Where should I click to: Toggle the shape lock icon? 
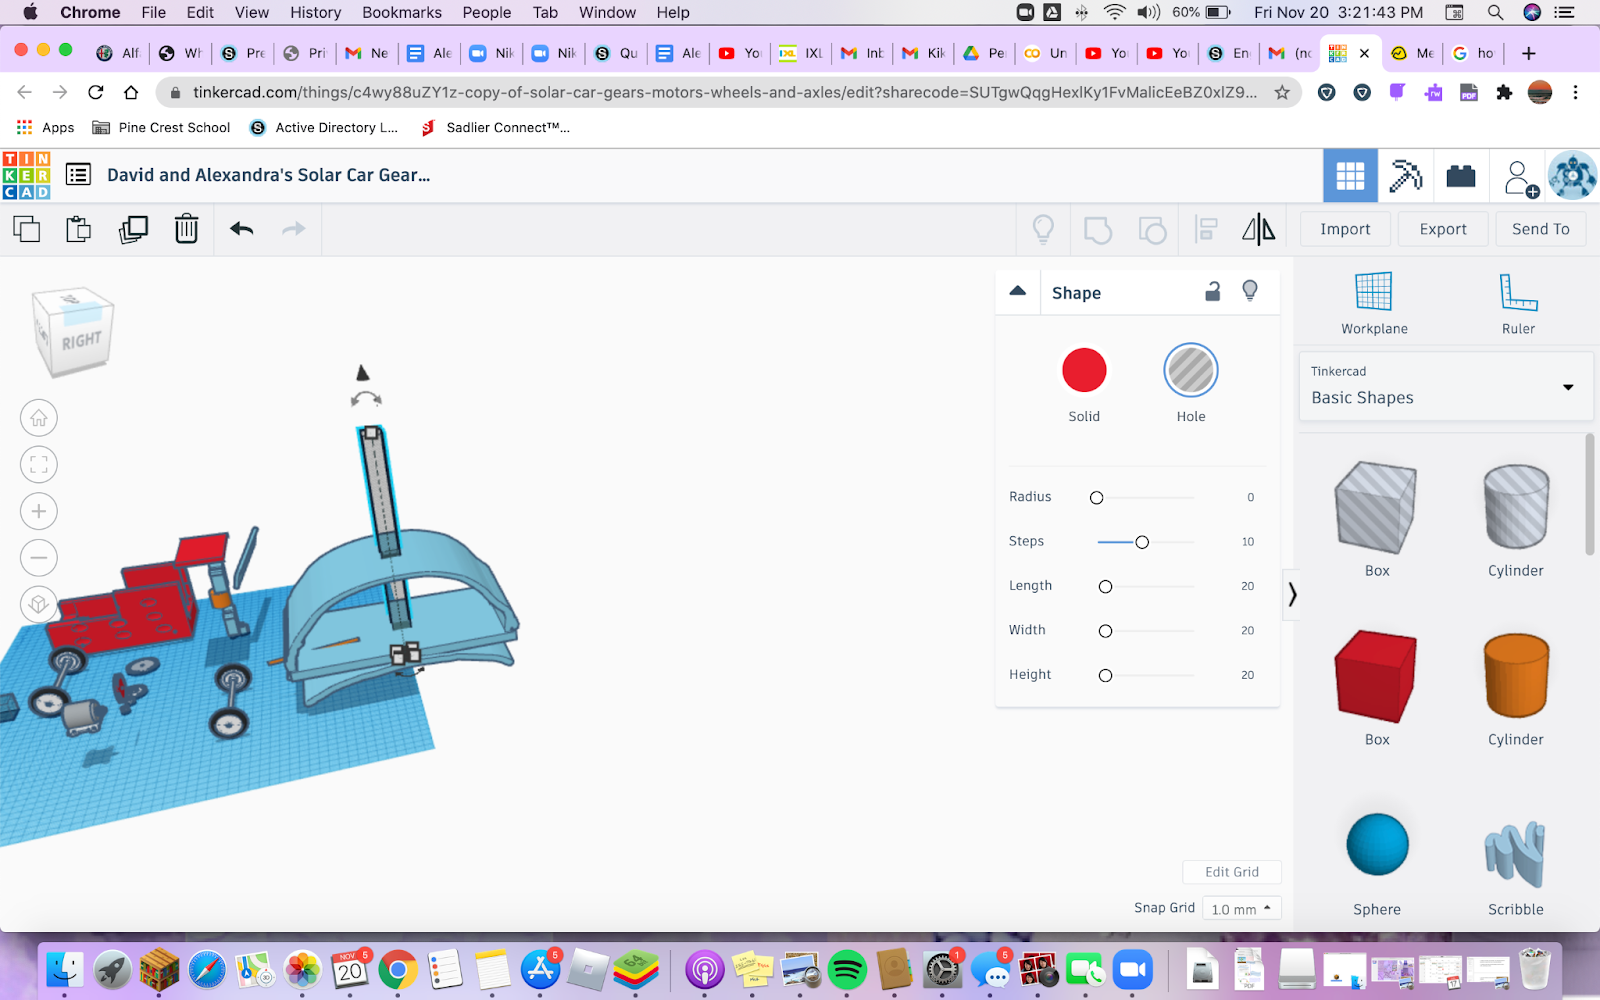1212,291
